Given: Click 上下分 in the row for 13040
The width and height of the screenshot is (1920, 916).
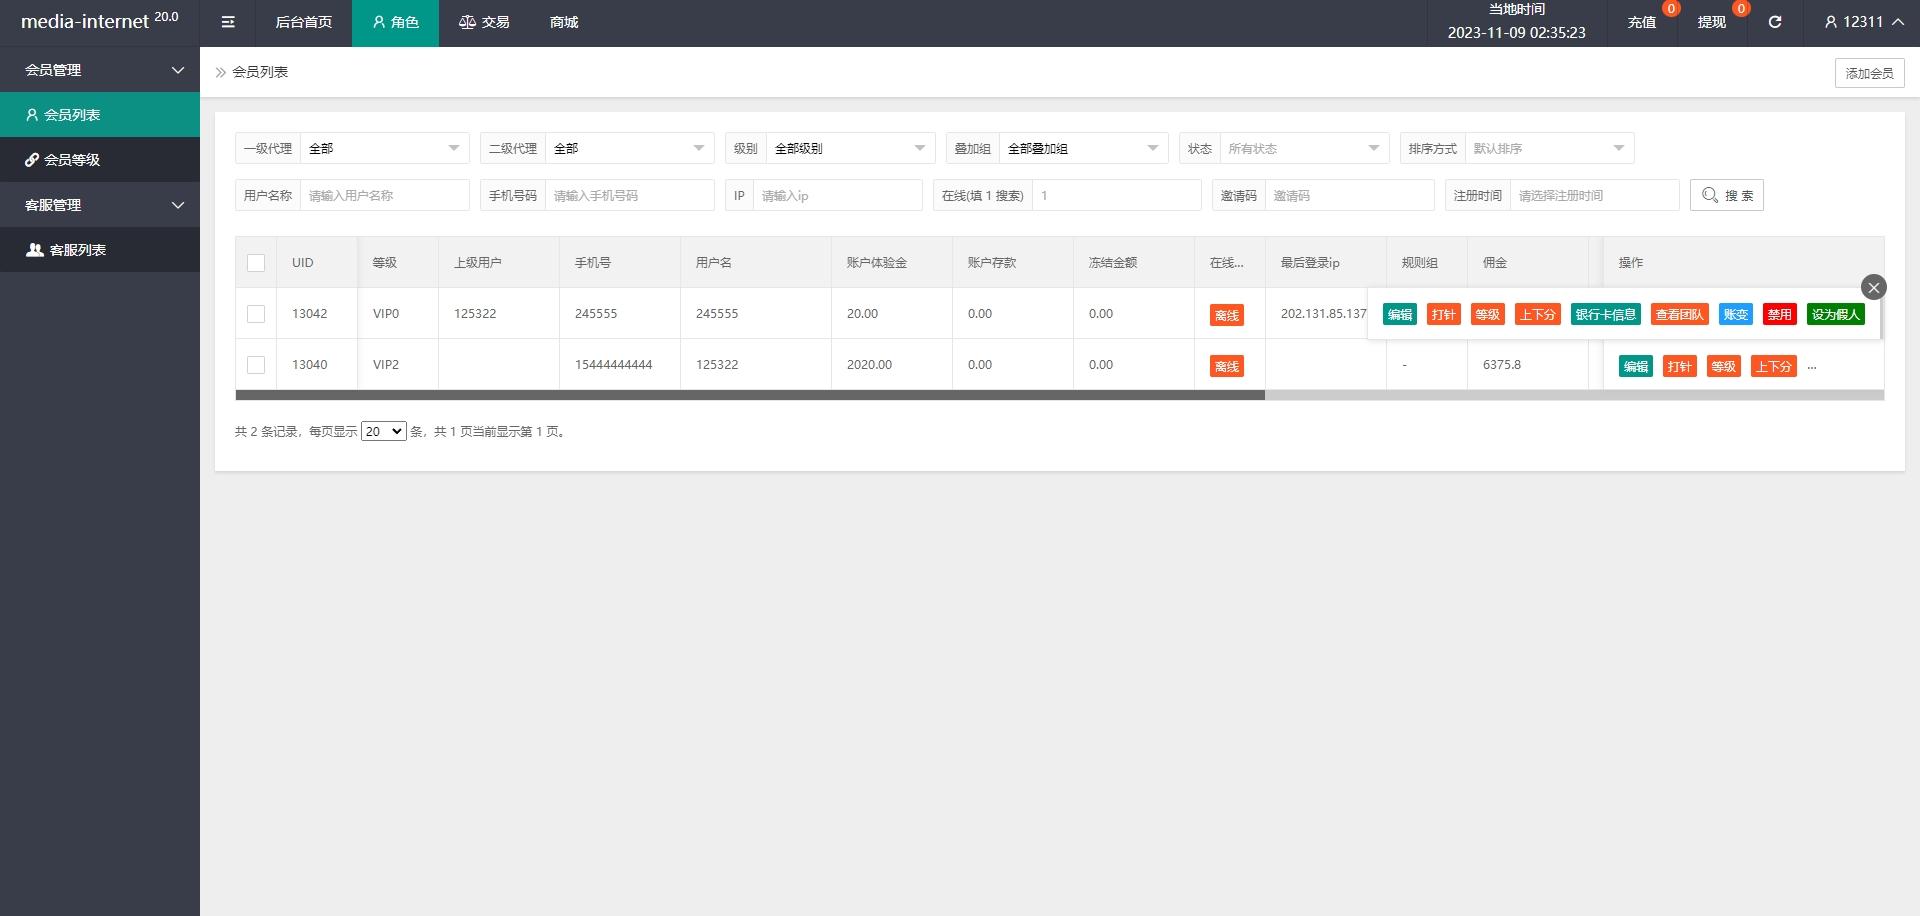Looking at the screenshot, I should (x=1774, y=366).
